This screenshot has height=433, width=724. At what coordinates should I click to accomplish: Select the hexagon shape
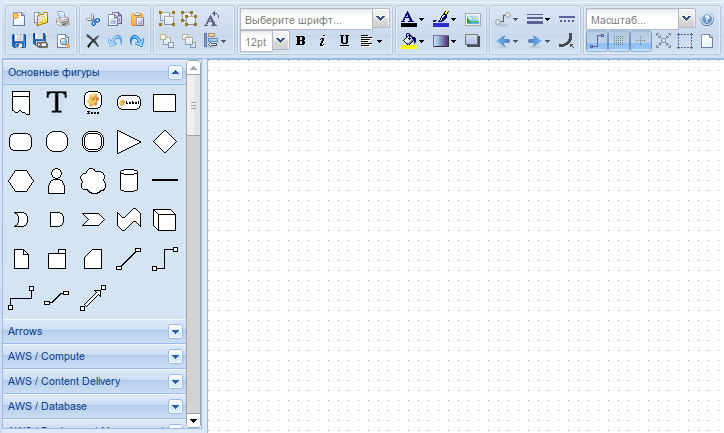[x=20, y=181]
